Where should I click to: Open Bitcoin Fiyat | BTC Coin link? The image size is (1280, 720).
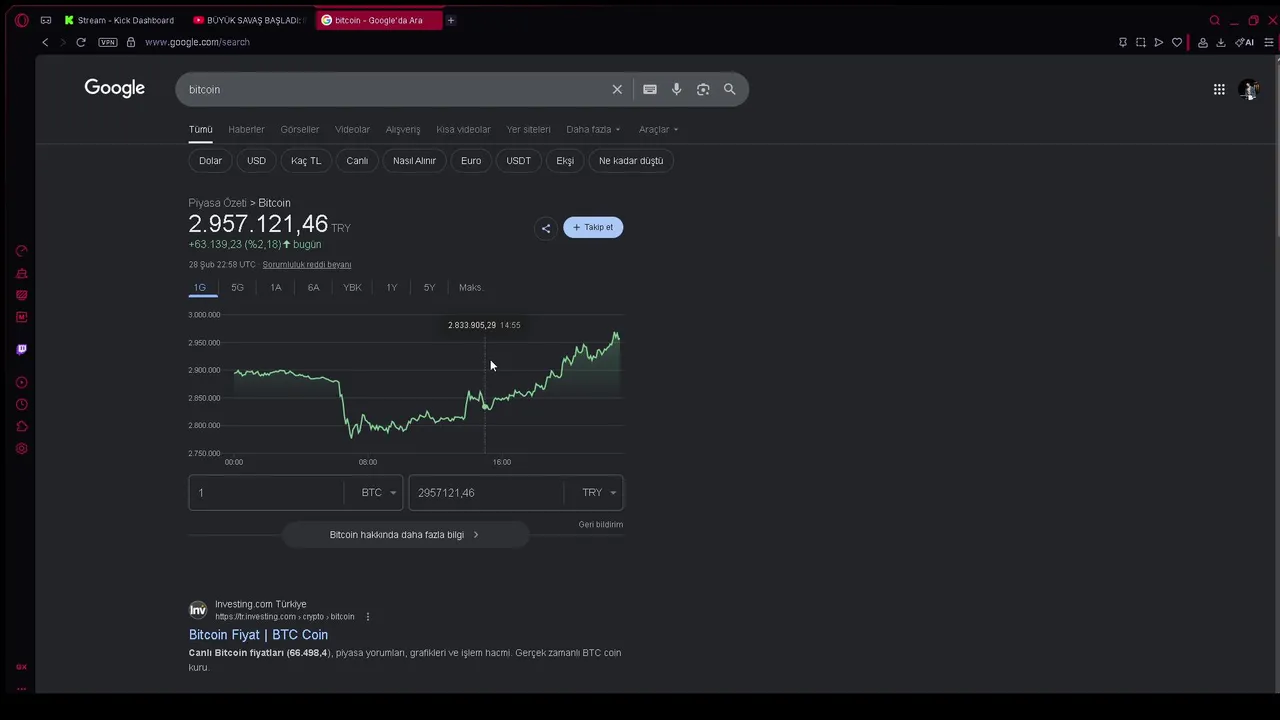258,635
